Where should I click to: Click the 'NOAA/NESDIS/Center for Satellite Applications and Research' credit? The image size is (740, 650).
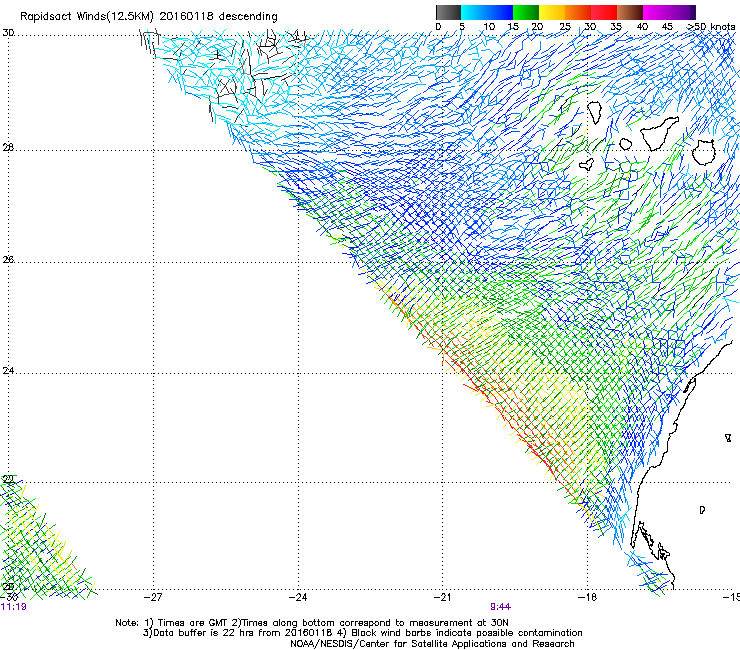pyautogui.click(x=432, y=644)
